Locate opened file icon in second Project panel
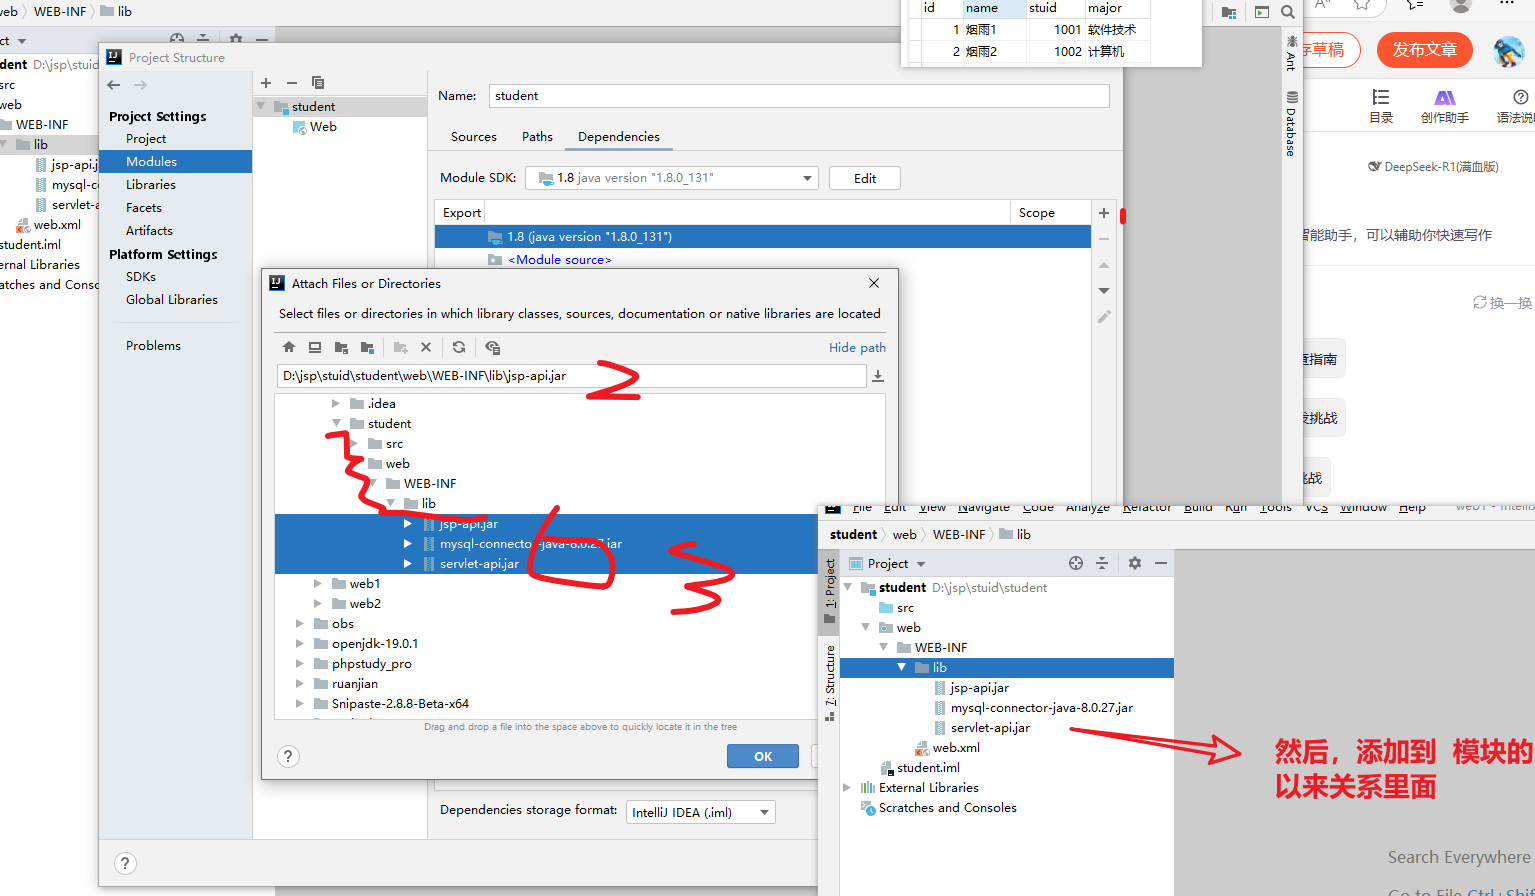The image size is (1535, 896). (x=1076, y=563)
